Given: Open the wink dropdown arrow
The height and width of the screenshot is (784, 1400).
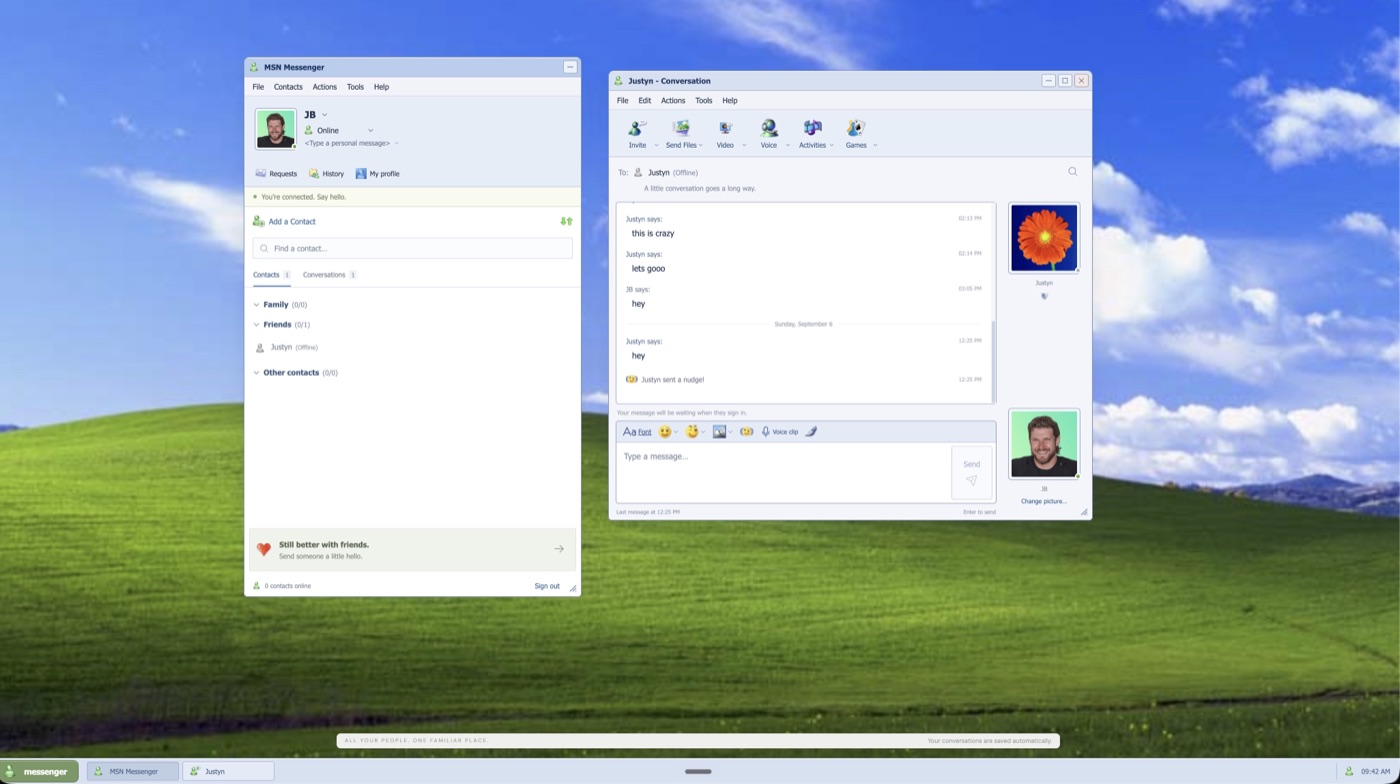Looking at the screenshot, I should [703, 433].
